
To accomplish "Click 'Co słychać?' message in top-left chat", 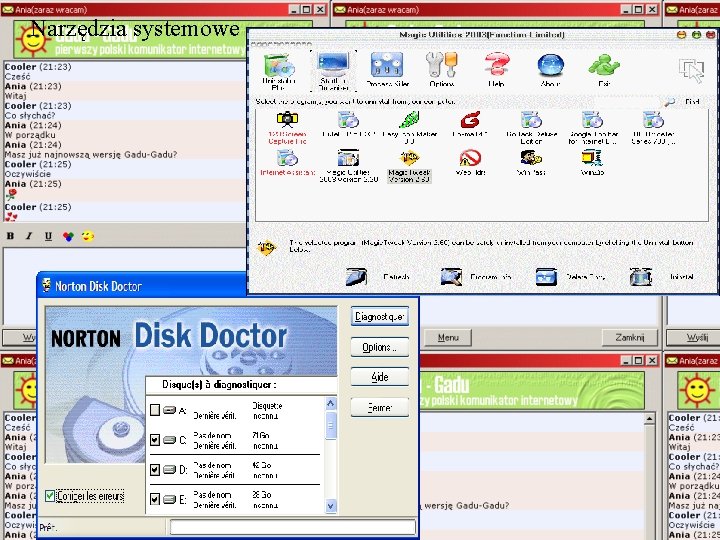I will [x=30, y=115].
